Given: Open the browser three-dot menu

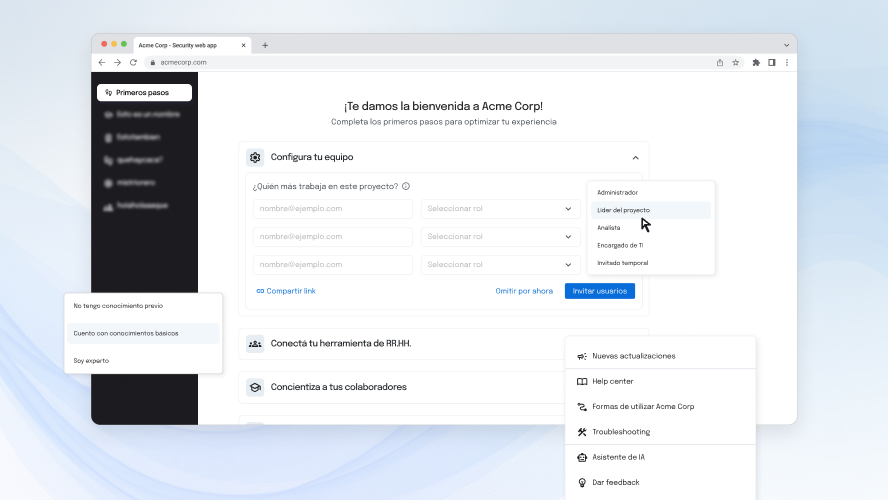Looking at the screenshot, I should 787,62.
